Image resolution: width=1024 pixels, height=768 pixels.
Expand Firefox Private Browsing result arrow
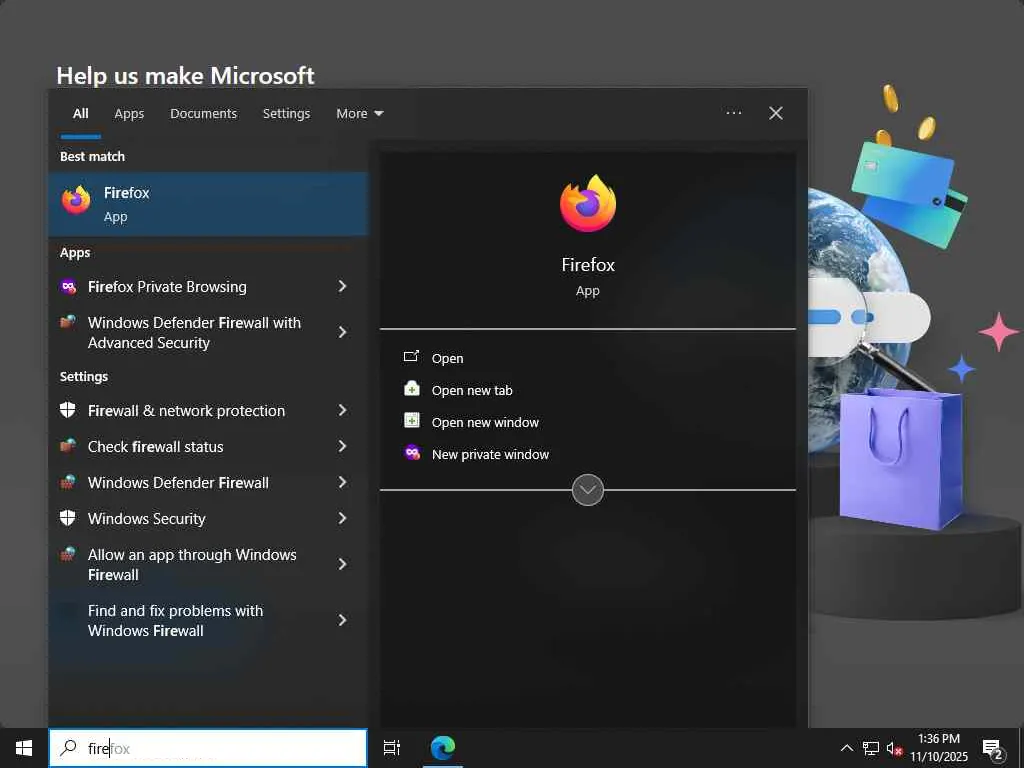coord(342,286)
